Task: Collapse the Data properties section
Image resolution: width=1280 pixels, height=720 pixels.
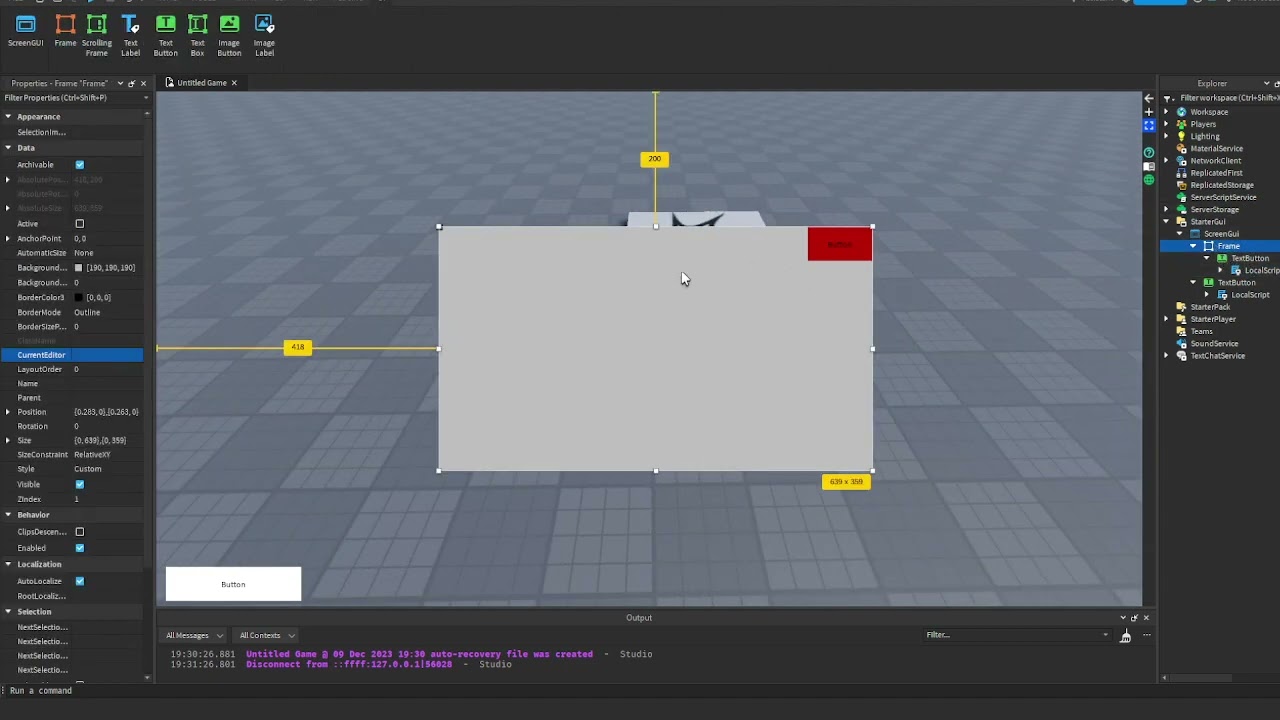Action: (x=8, y=148)
